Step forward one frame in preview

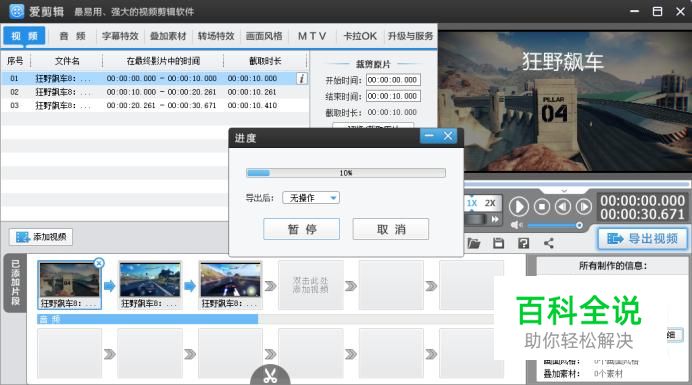[583, 206]
